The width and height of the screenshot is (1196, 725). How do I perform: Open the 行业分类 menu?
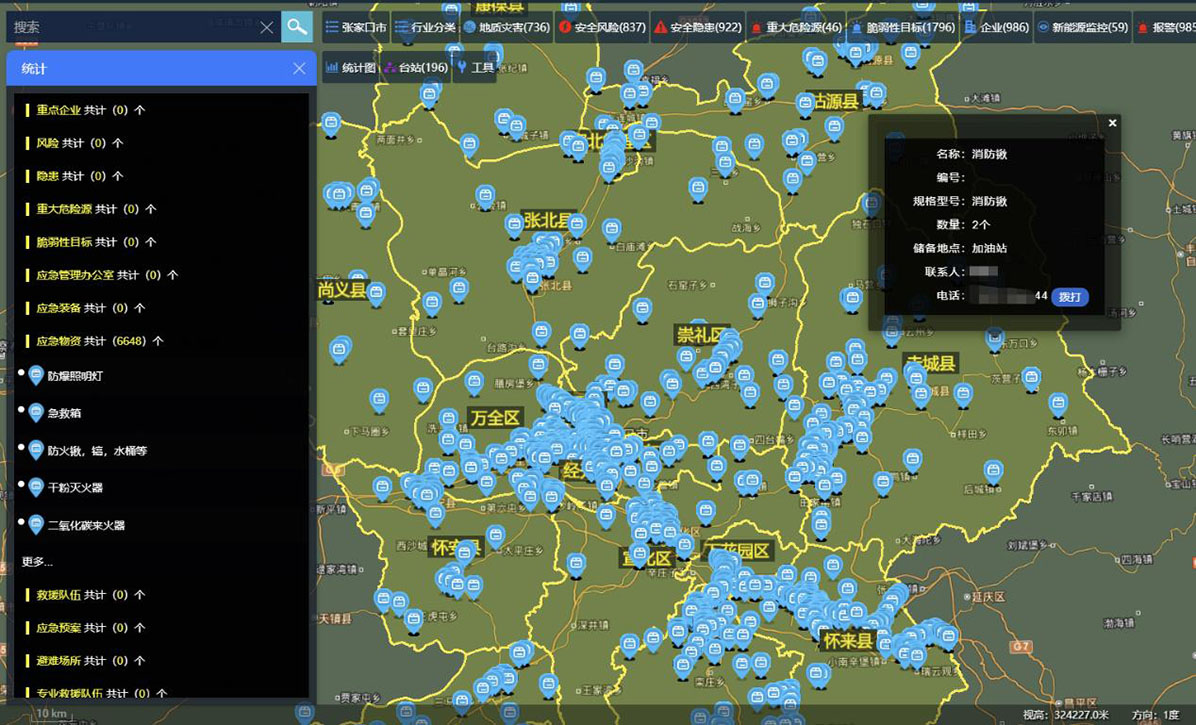point(425,27)
